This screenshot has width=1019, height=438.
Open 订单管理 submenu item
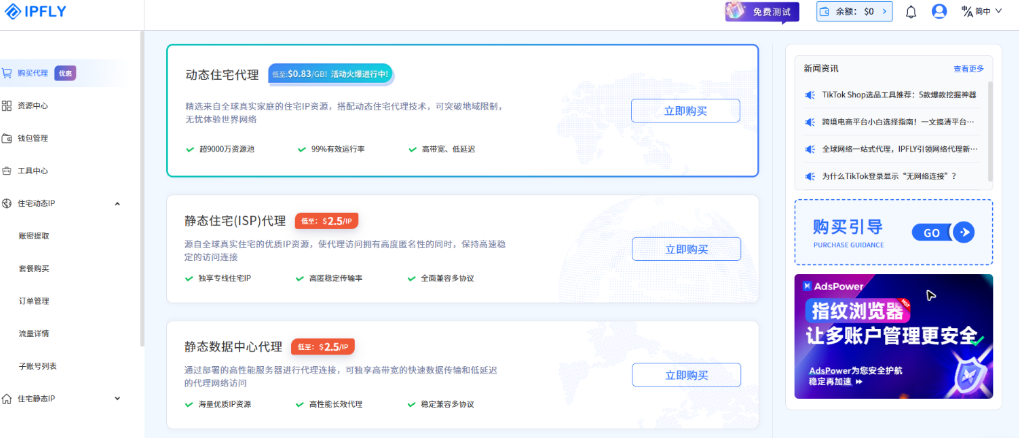34,301
